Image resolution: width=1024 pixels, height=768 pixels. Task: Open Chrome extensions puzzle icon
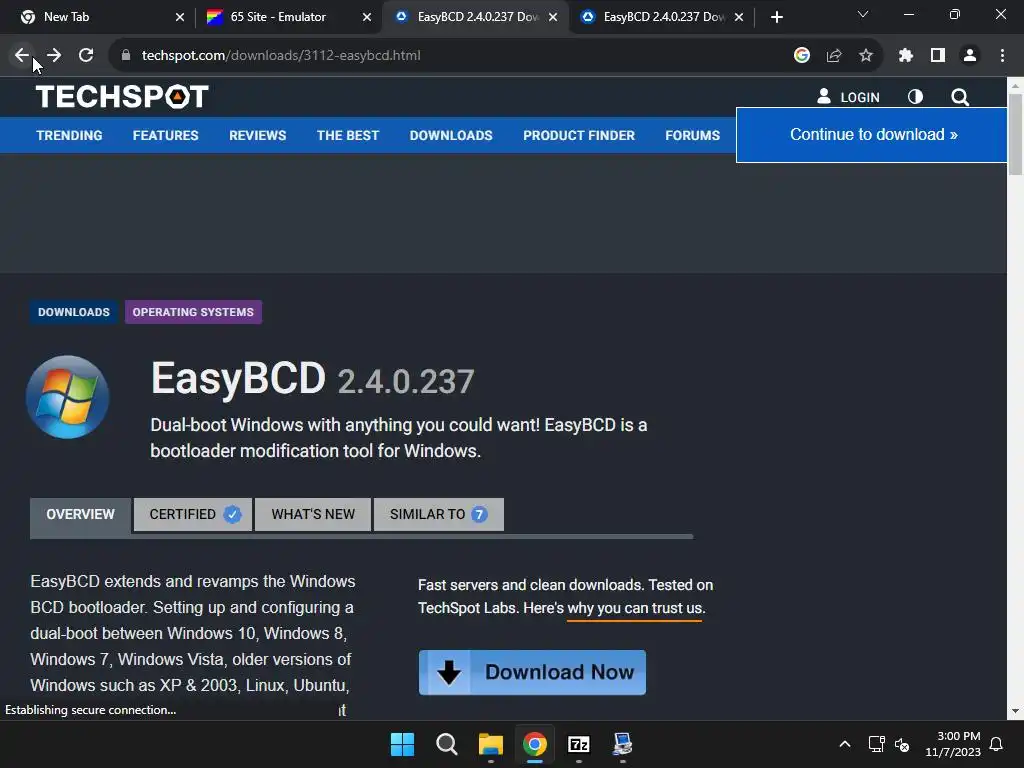(905, 56)
